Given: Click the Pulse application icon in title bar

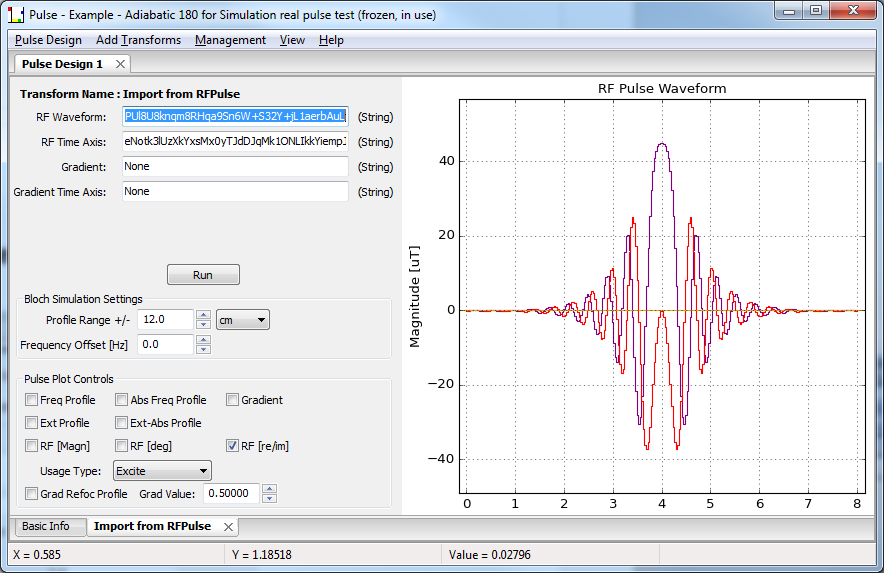Looking at the screenshot, I should [x=16, y=15].
